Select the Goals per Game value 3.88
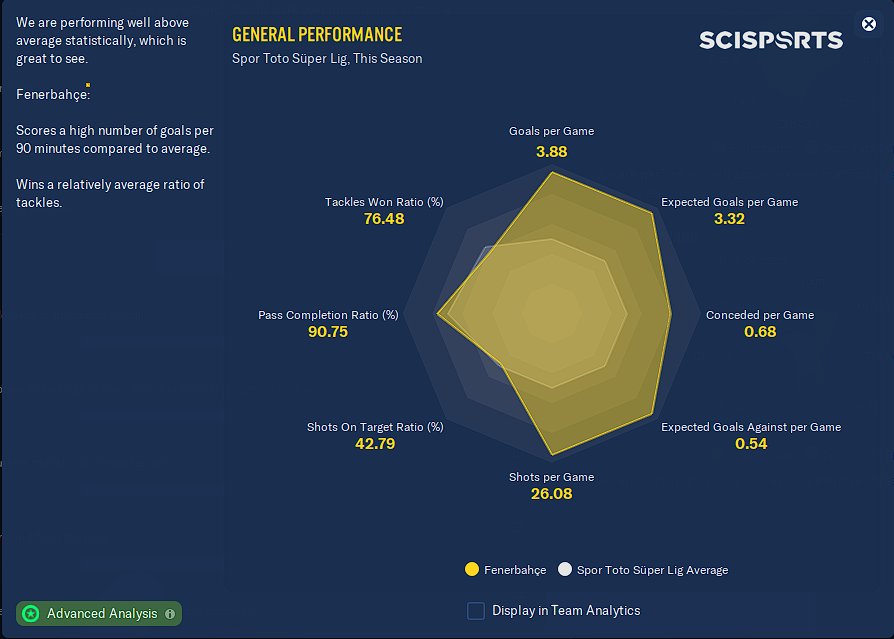 (551, 152)
